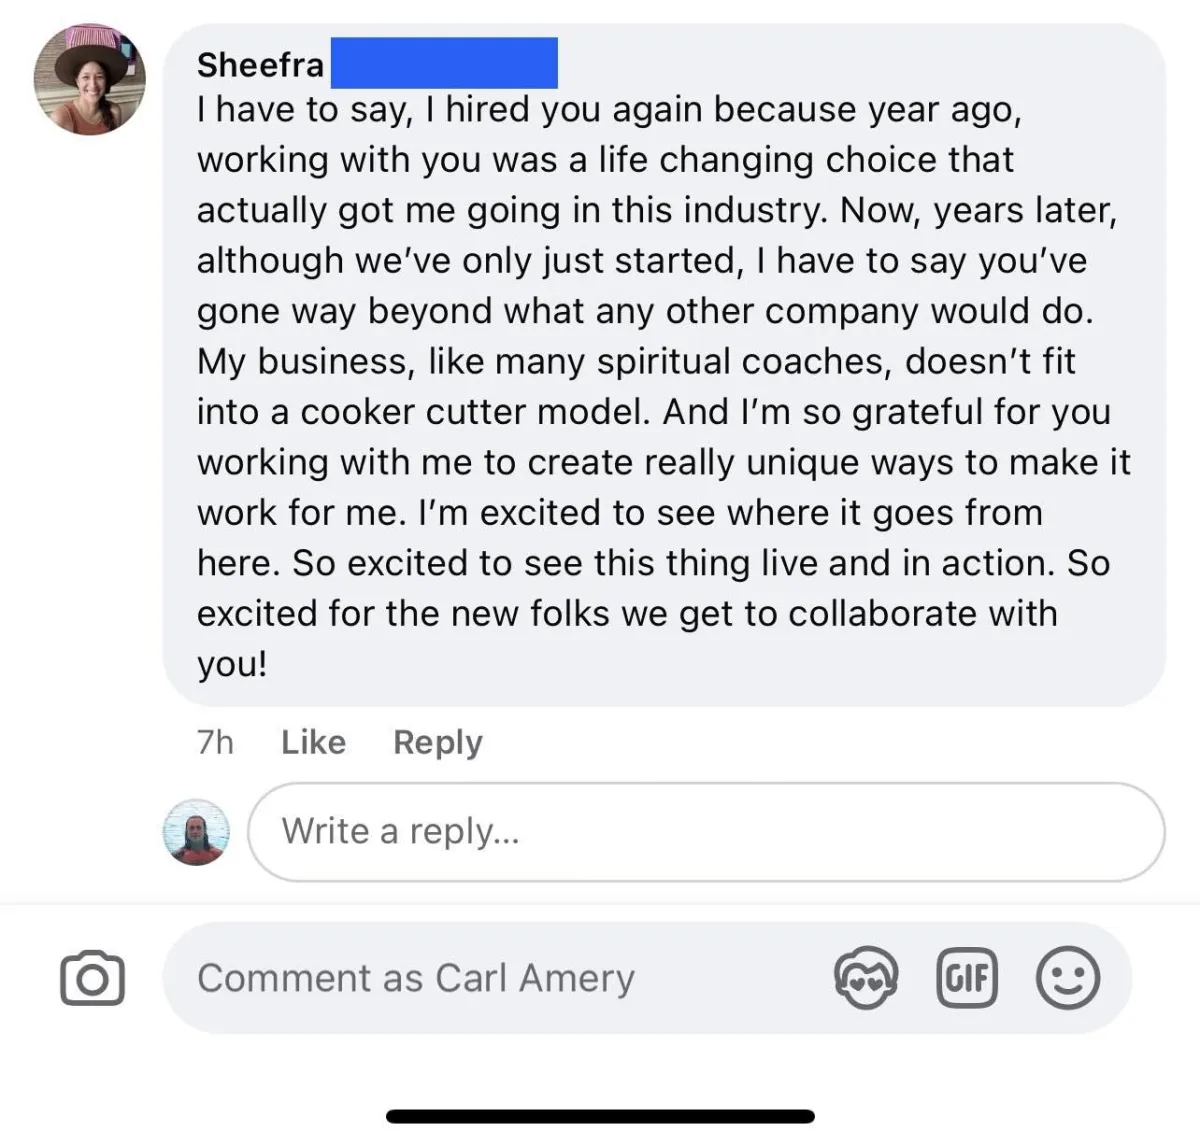Open the avatar stickers picker

tap(866, 977)
